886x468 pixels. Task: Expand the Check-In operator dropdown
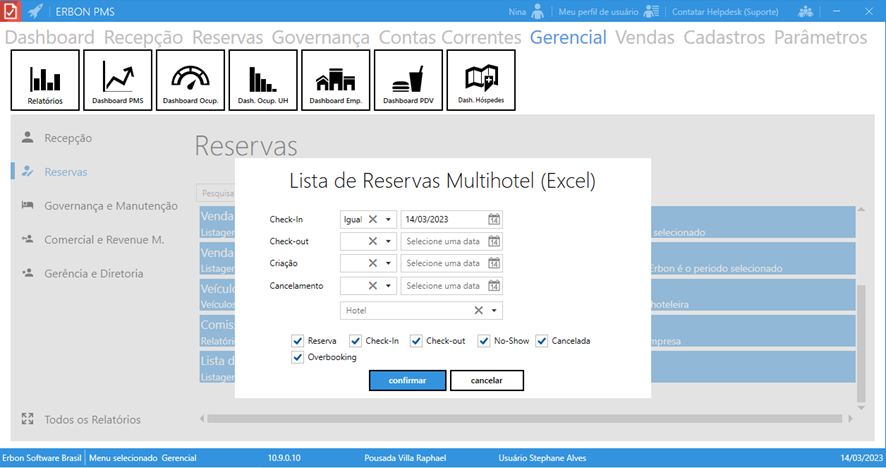pos(389,219)
